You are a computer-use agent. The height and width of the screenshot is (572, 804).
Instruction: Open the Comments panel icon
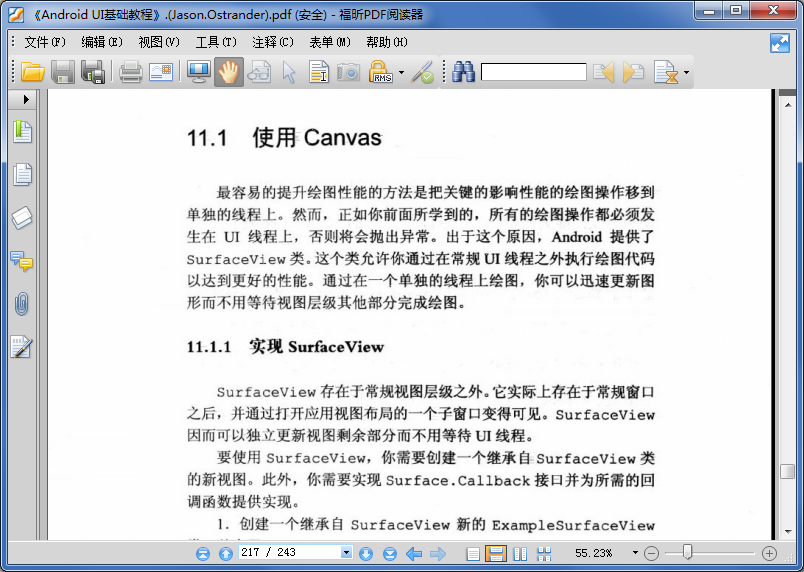click(22, 261)
